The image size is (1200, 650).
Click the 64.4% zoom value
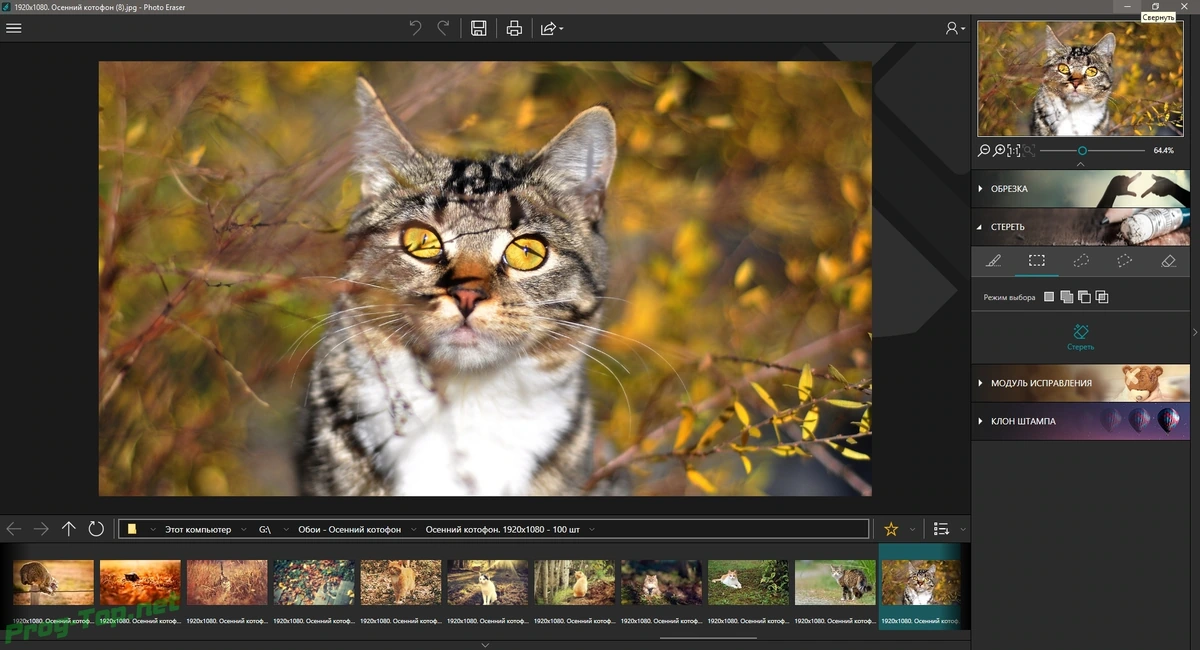pyautogui.click(x=1163, y=150)
